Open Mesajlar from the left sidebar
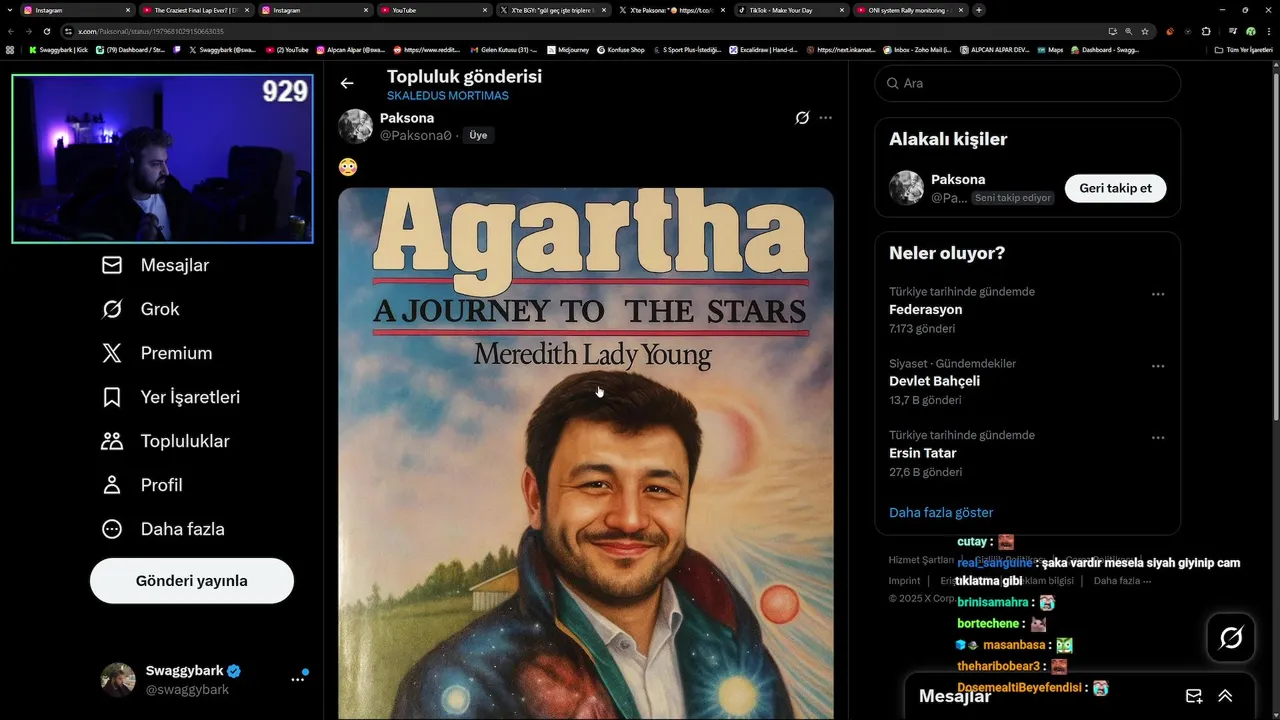This screenshot has height=720, width=1280. pyautogui.click(x=155, y=265)
